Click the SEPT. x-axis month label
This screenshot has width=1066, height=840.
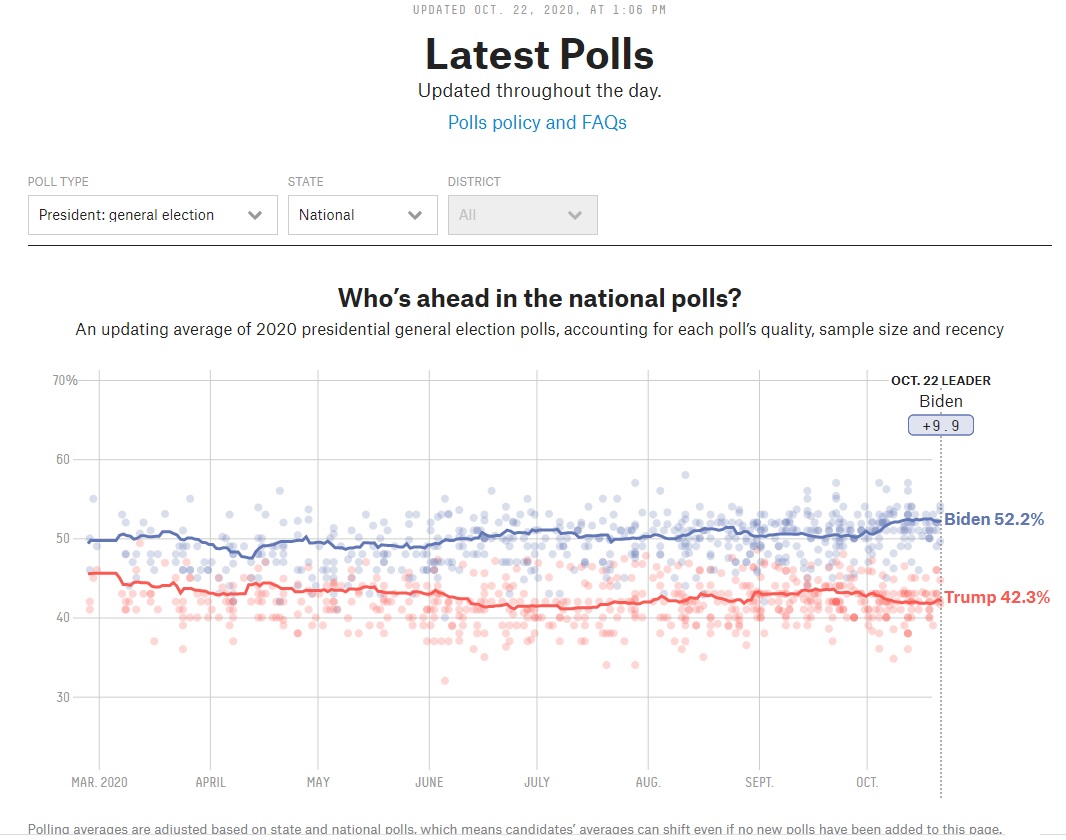click(759, 782)
